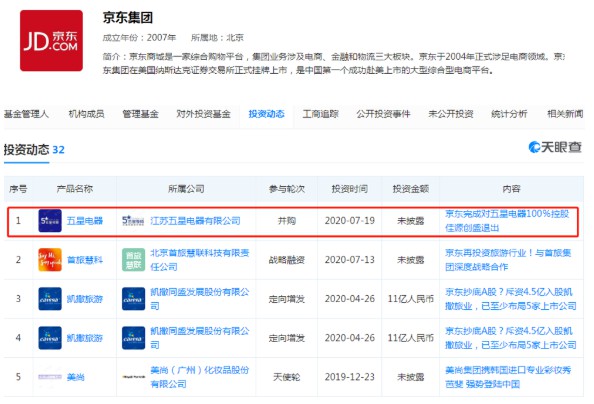
Task: Switch to the 工商追踪 tab
Action: tap(320, 114)
